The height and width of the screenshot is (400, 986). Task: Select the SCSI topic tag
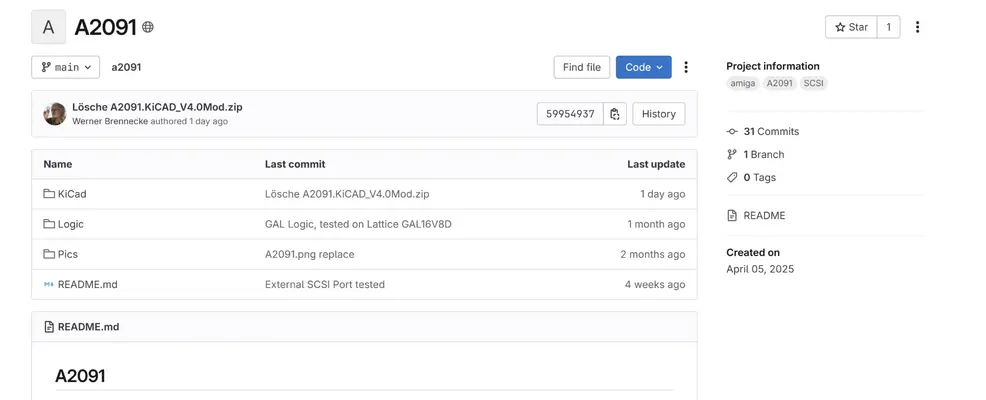[x=813, y=83]
